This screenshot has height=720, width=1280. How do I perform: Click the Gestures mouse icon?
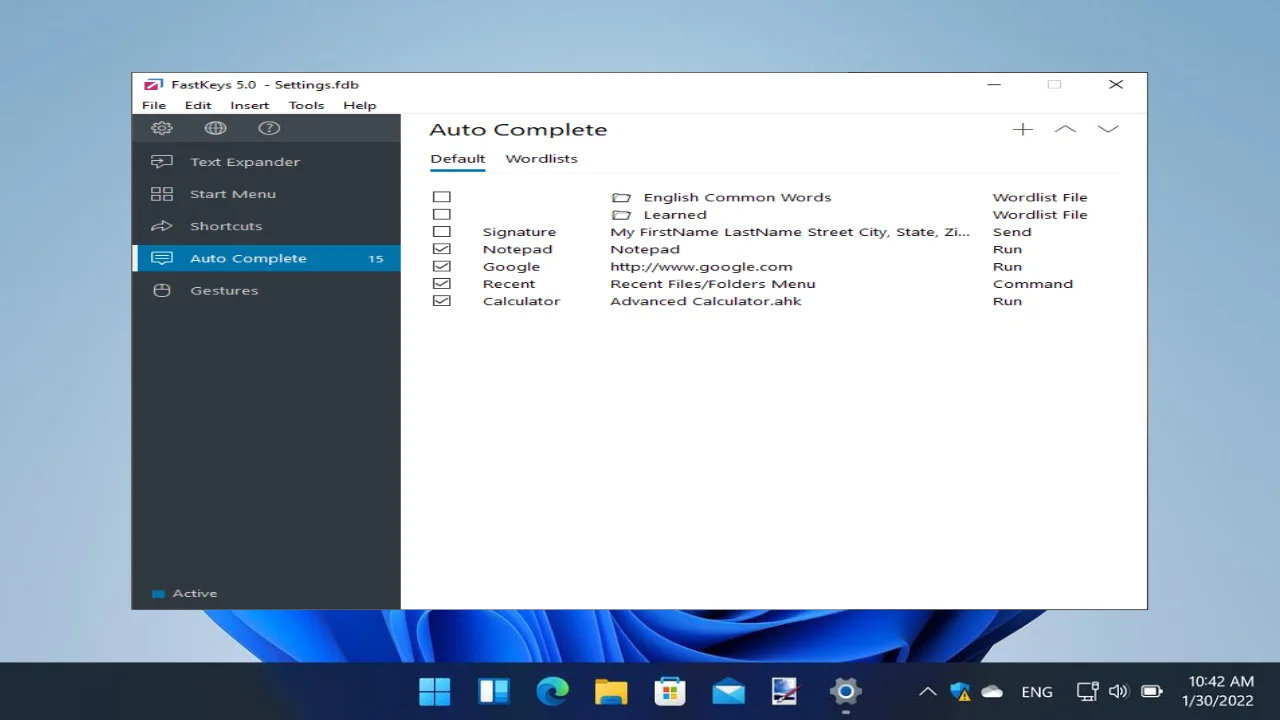pos(162,290)
